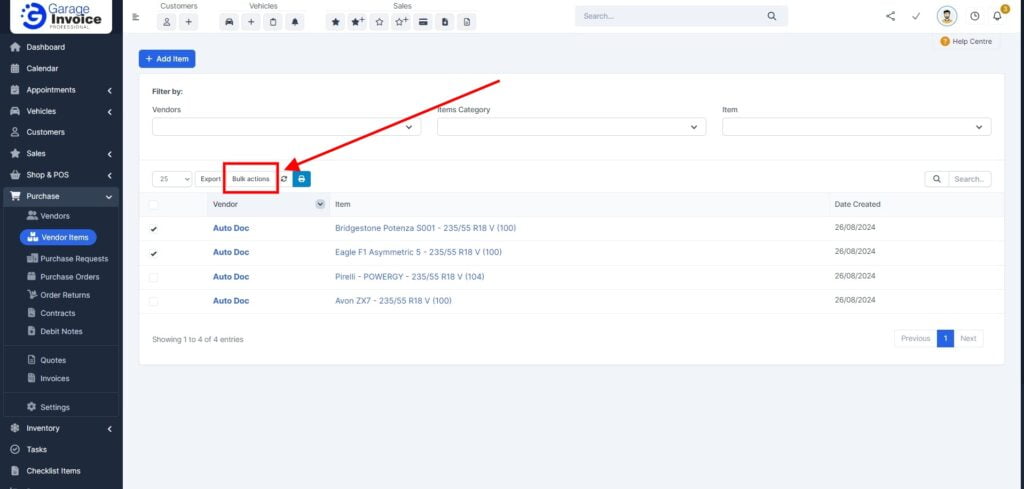This screenshot has width=1024, height=489.
Task: Open the clock timer icon in header
Action: 974,16
